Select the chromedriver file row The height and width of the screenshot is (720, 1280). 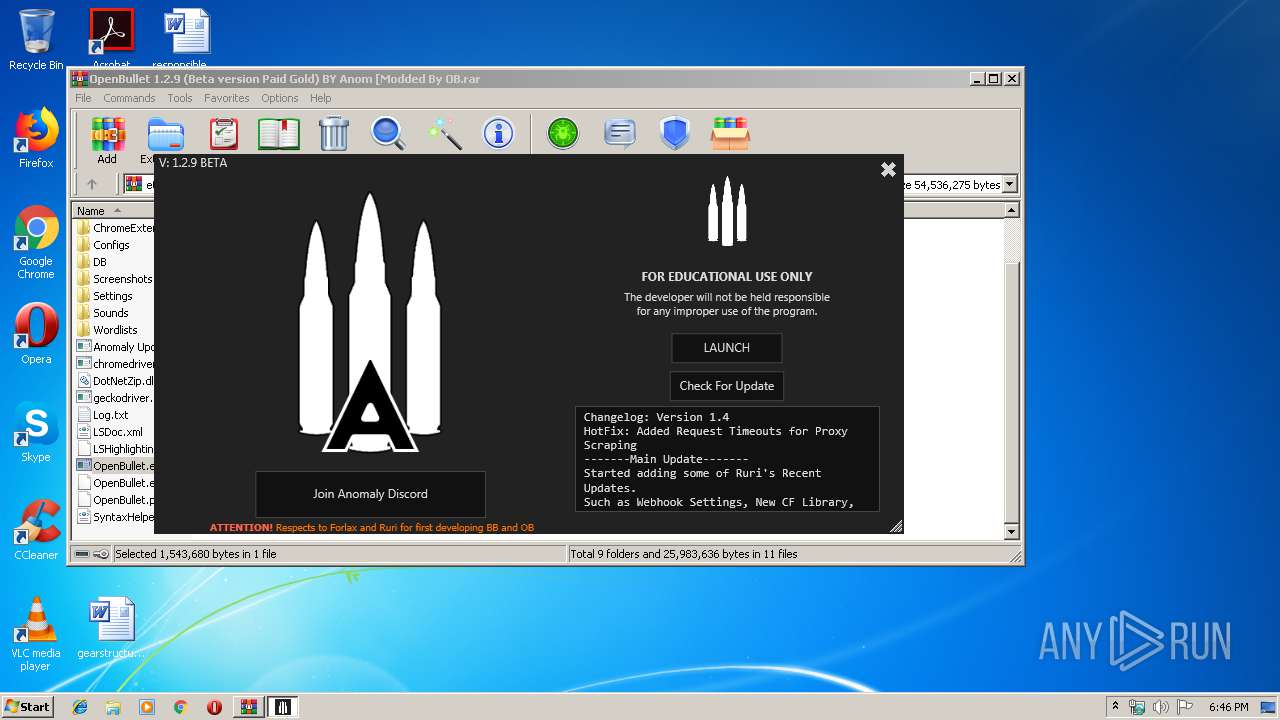[x=113, y=364]
